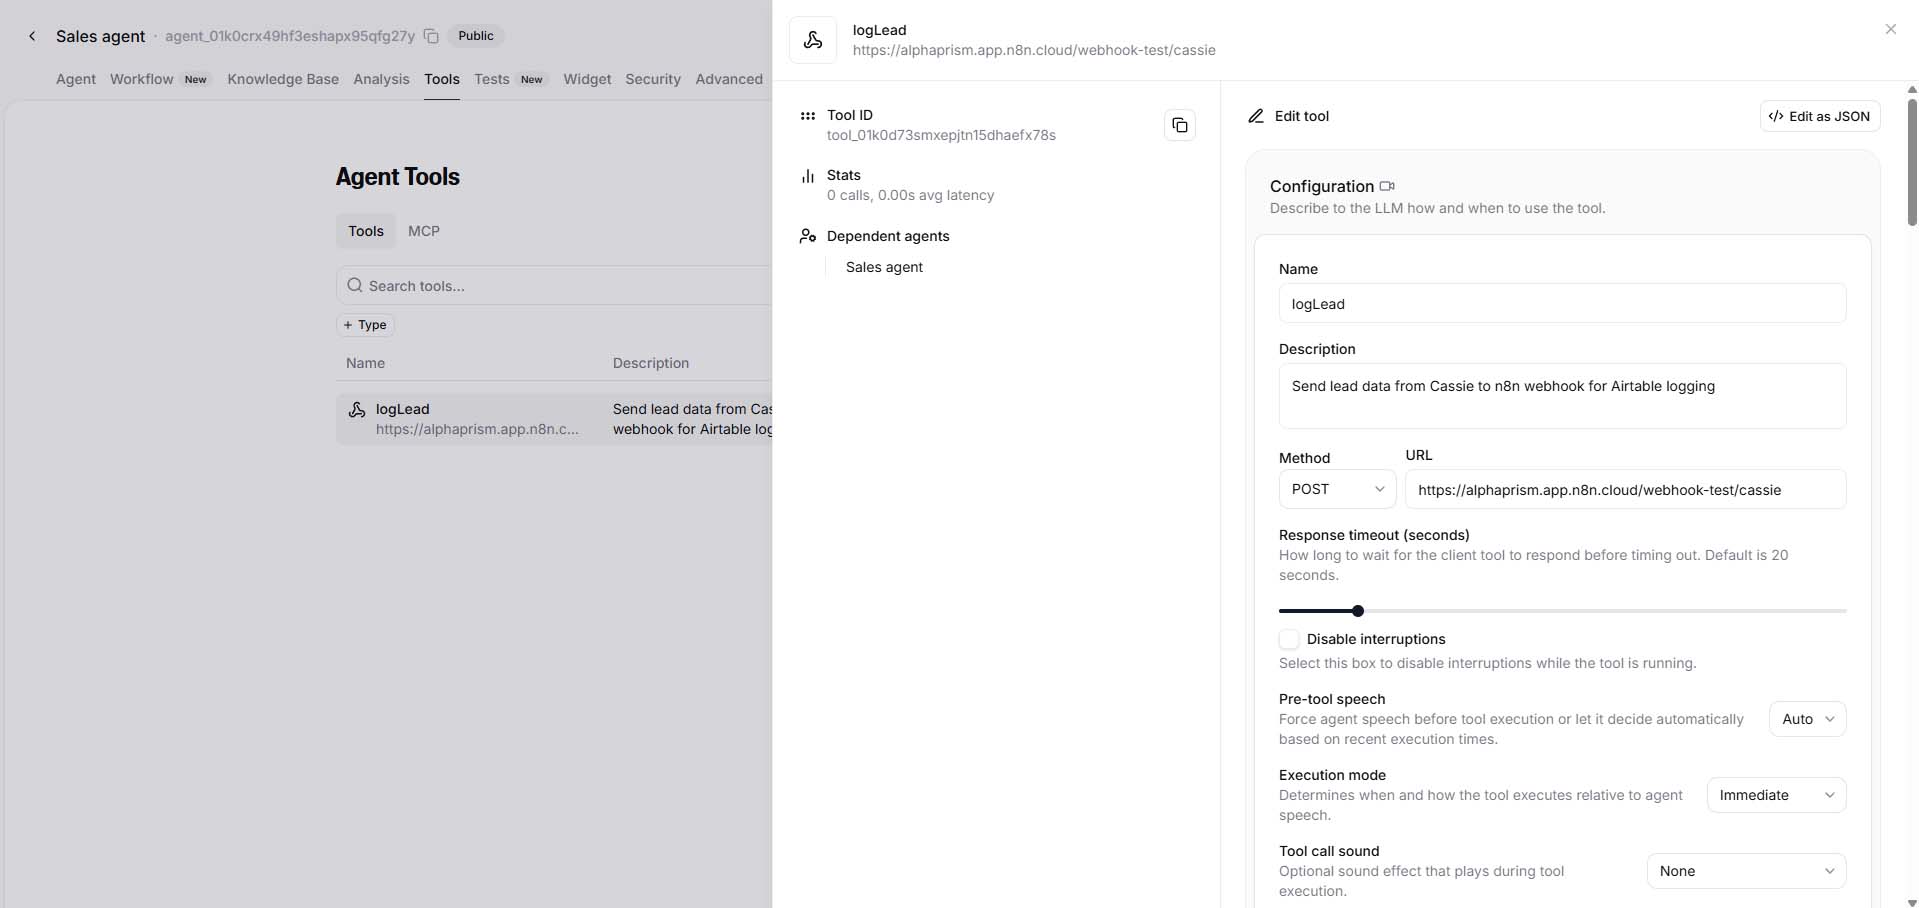Click the webhook URL in panel header

(1034, 50)
